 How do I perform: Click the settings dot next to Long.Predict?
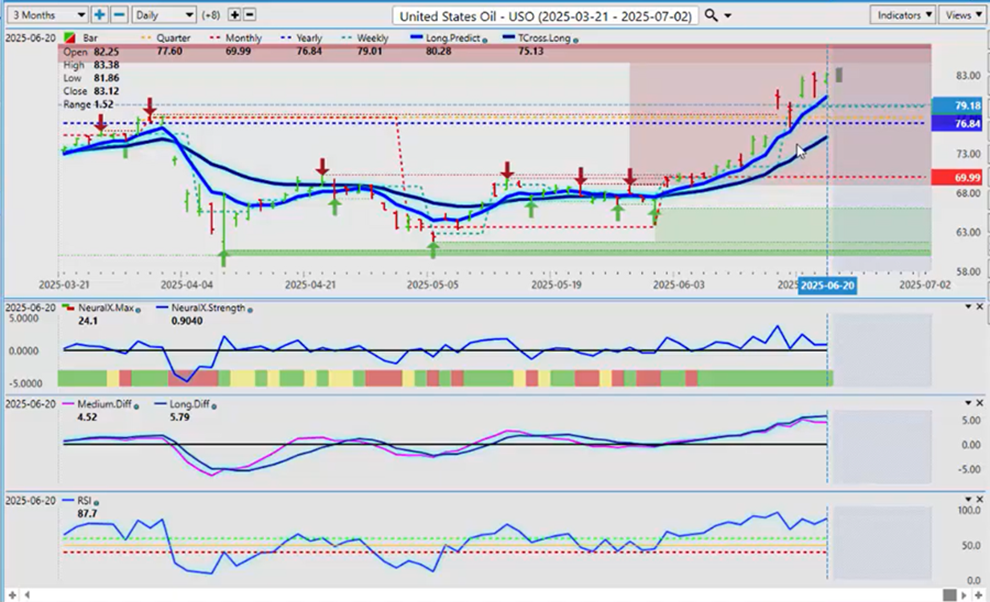click(x=485, y=40)
